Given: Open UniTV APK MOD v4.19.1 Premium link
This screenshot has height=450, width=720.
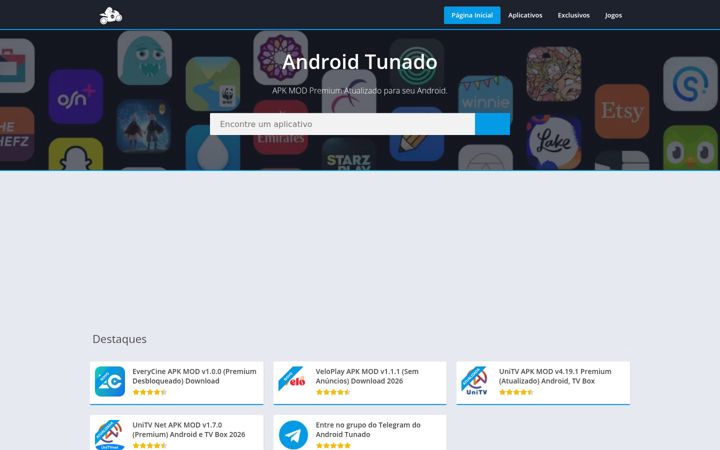Looking at the screenshot, I should (555, 376).
